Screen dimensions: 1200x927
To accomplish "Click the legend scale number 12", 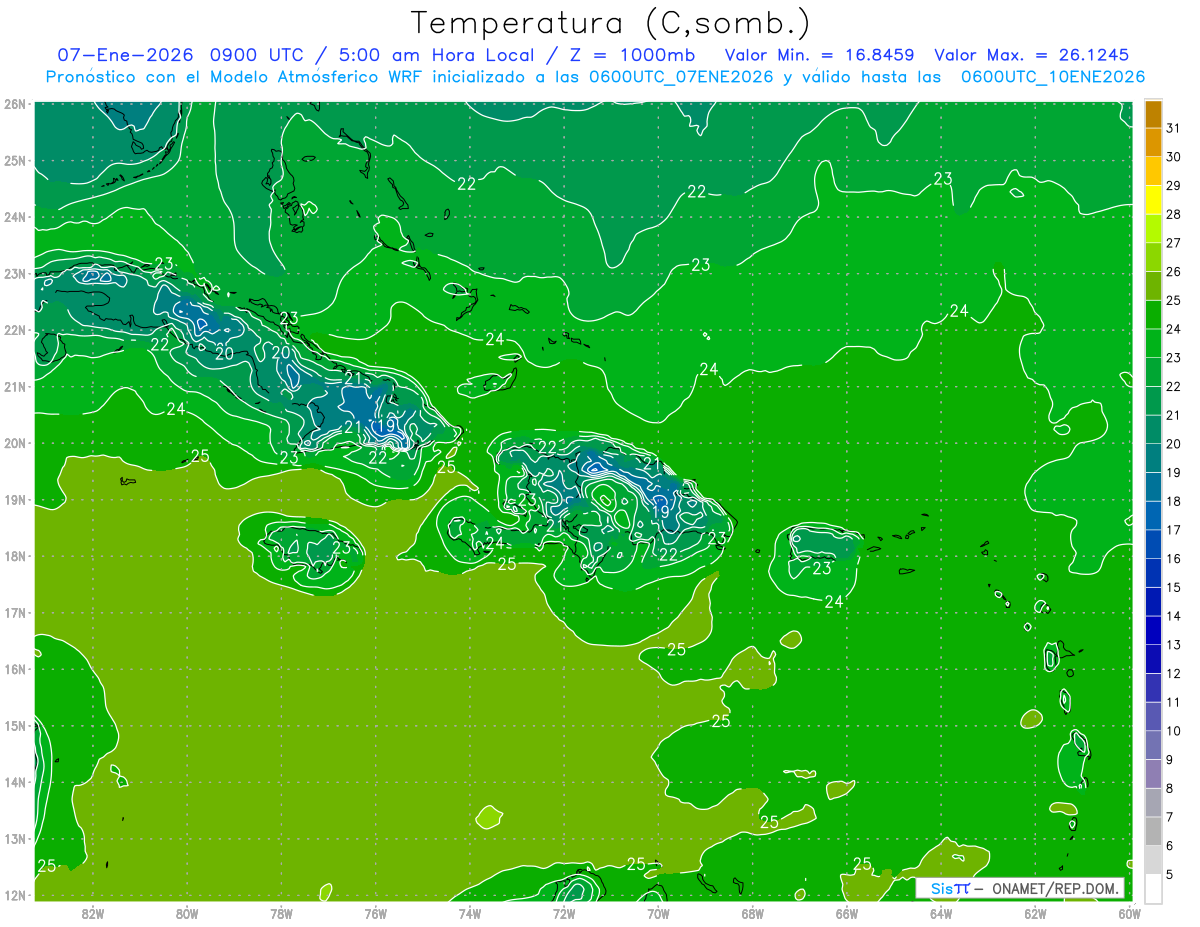I will 1174,674.
